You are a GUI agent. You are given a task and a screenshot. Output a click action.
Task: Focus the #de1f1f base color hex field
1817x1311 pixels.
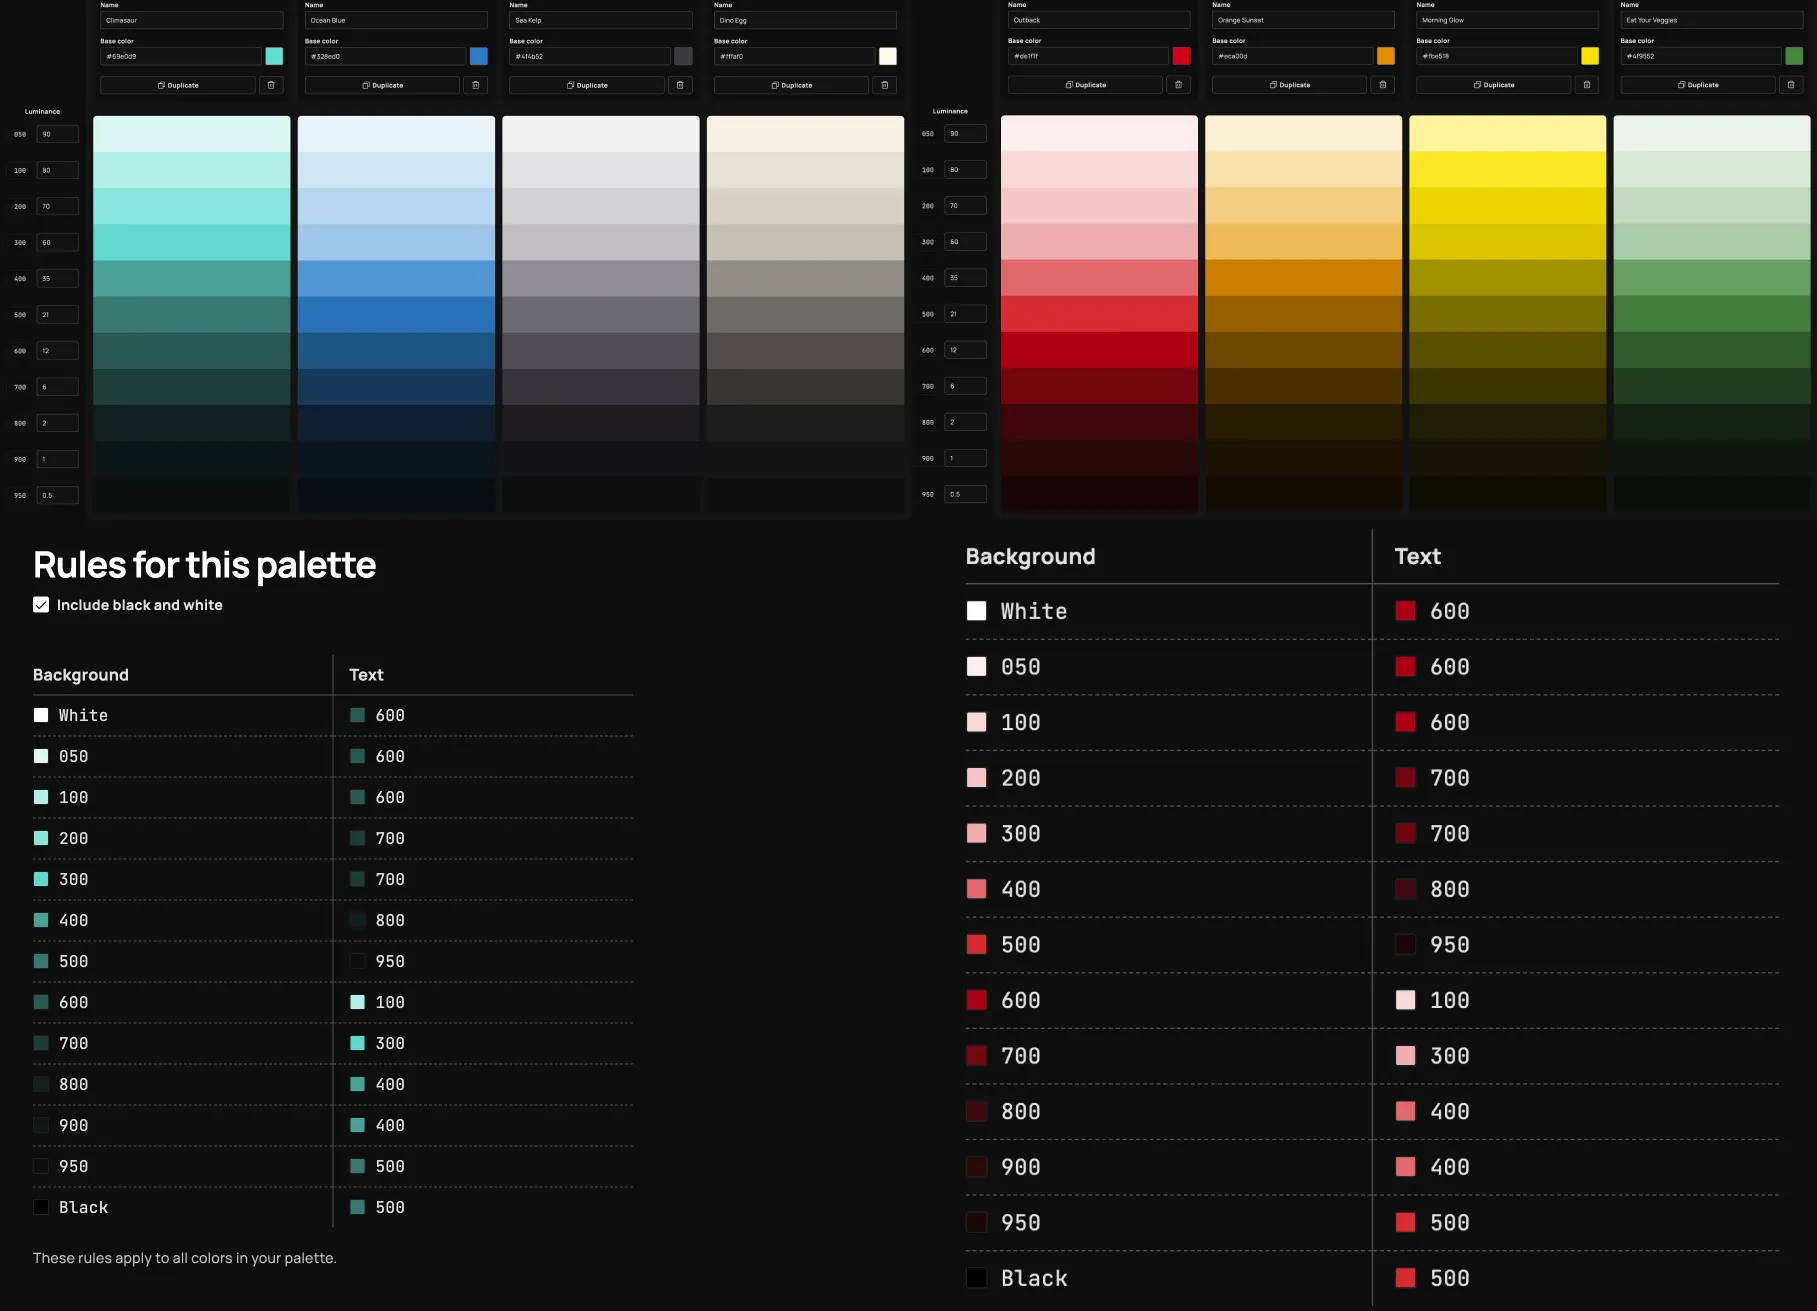[1088, 56]
